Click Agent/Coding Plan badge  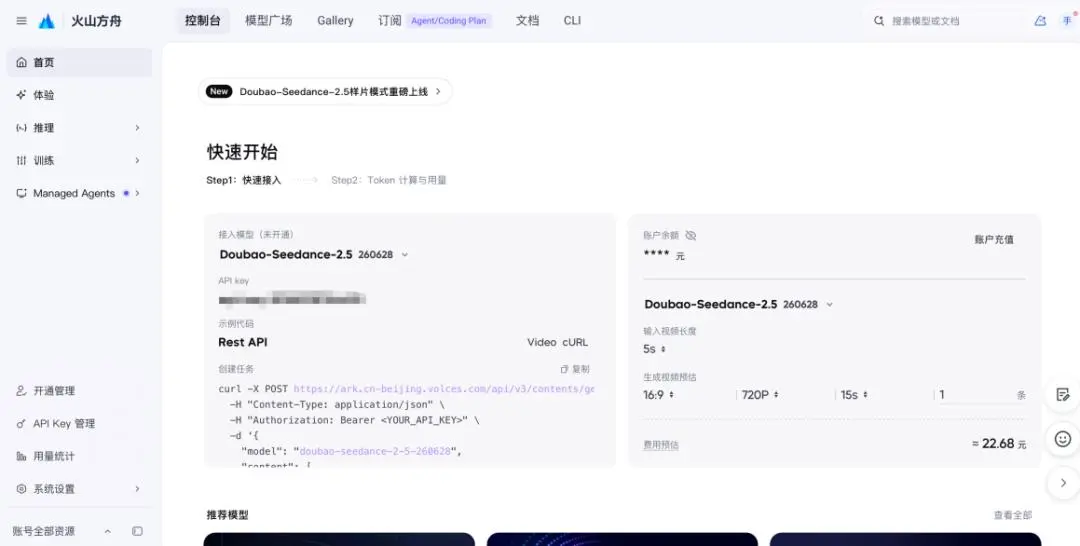pos(448,21)
